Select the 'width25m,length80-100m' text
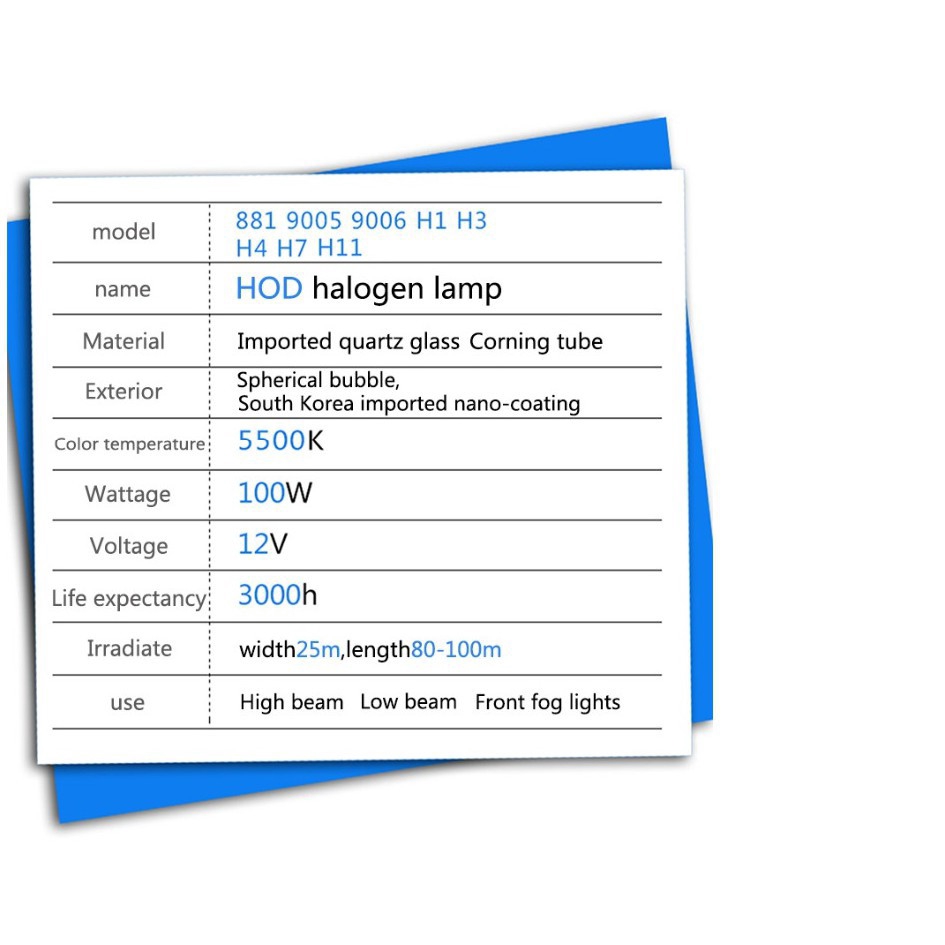The width and height of the screenshot is (945, 945). pyautogui.click(x=370, y=650)
